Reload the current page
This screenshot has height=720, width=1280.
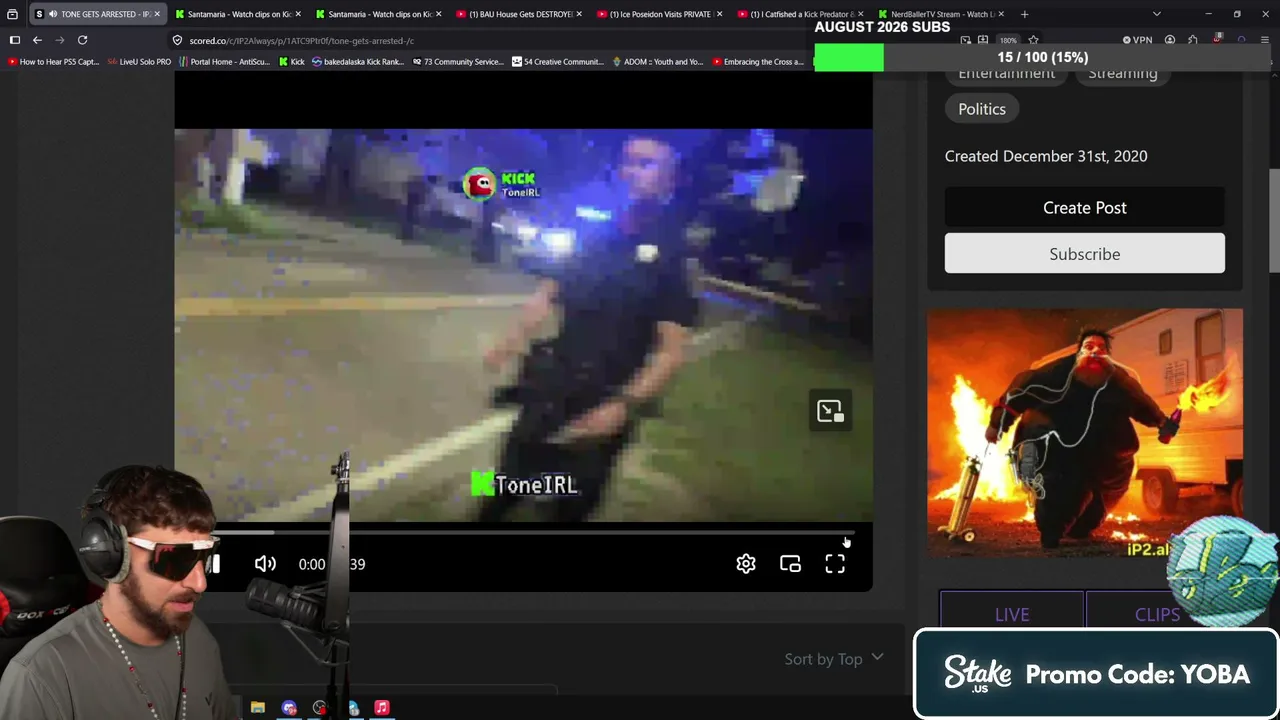click(x=83, y=40)
